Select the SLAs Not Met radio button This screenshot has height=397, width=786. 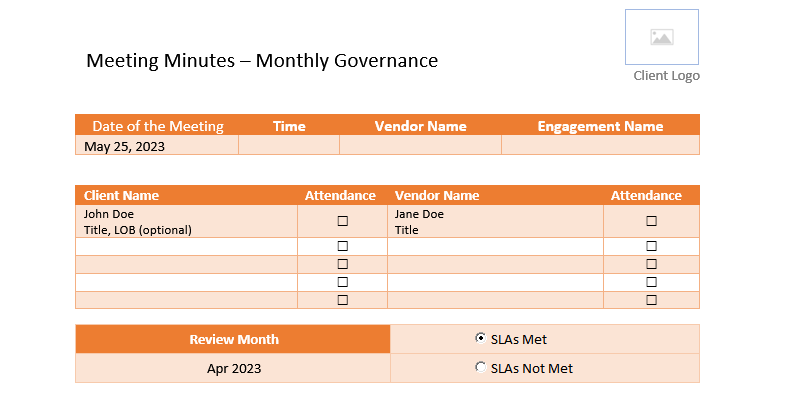(x=480, y=367)
